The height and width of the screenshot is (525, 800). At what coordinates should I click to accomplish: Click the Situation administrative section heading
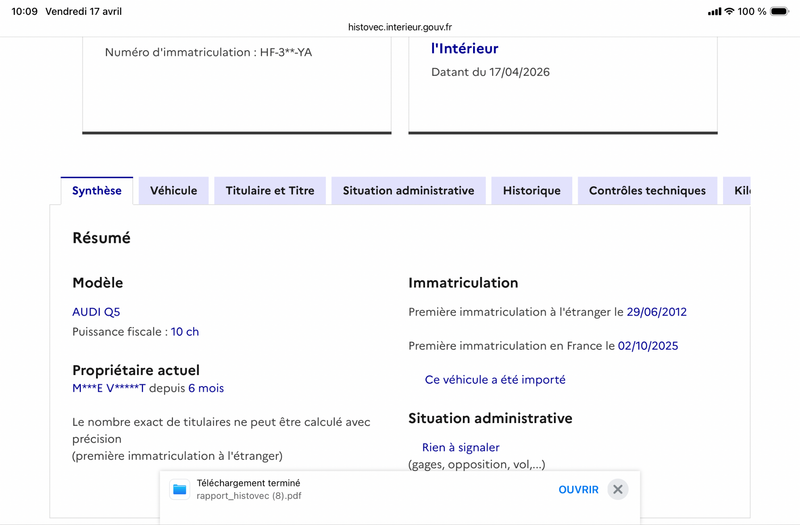[490, 418]
